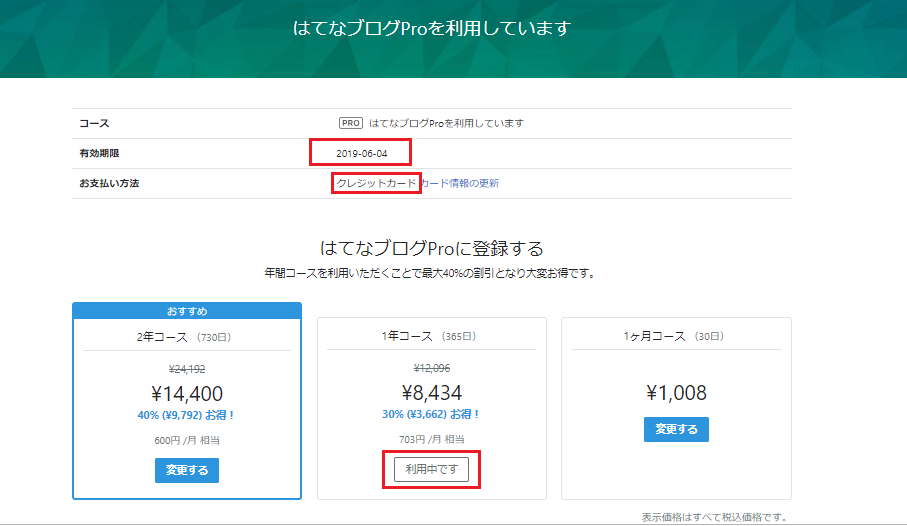The image size is (907, 526).
Task: Click the ¥1,008 price
Action: click(676, 393)
